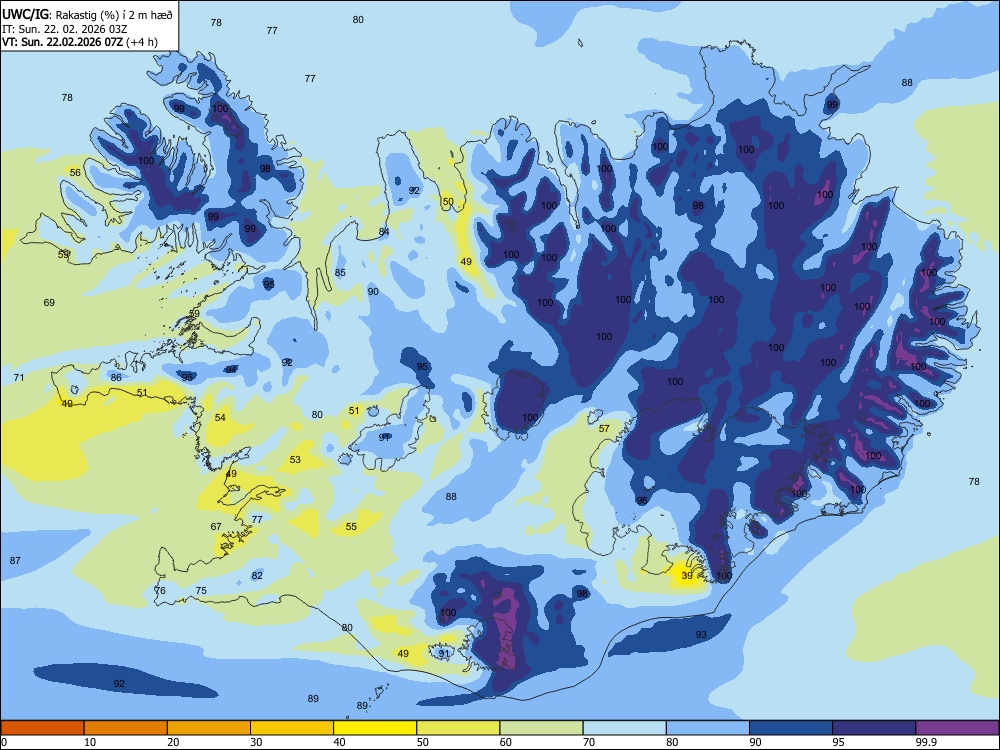This screenshot has height=750, width=1000.
Task: Select the dark blue 90–95 legend swatch
Action: (x=791, y=728)
